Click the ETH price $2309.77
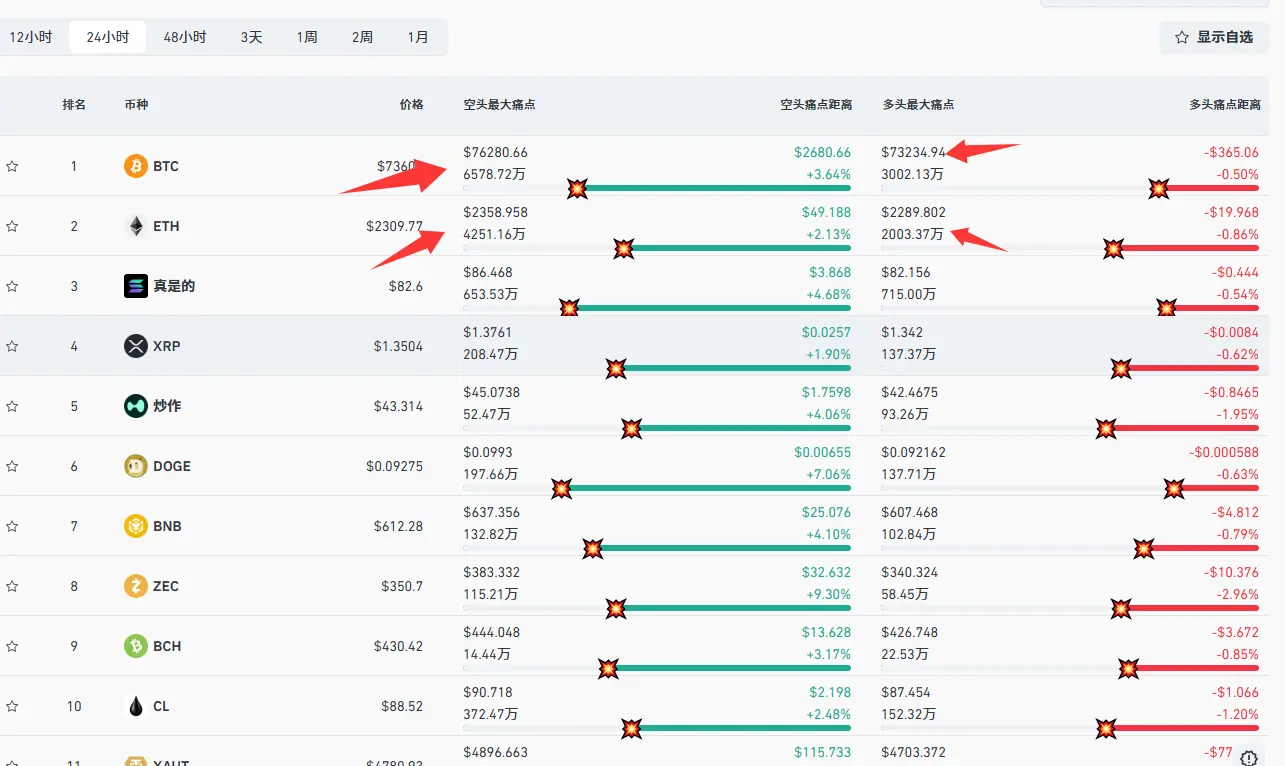Viewport: 1285px width, 766px height. (394, 226)
